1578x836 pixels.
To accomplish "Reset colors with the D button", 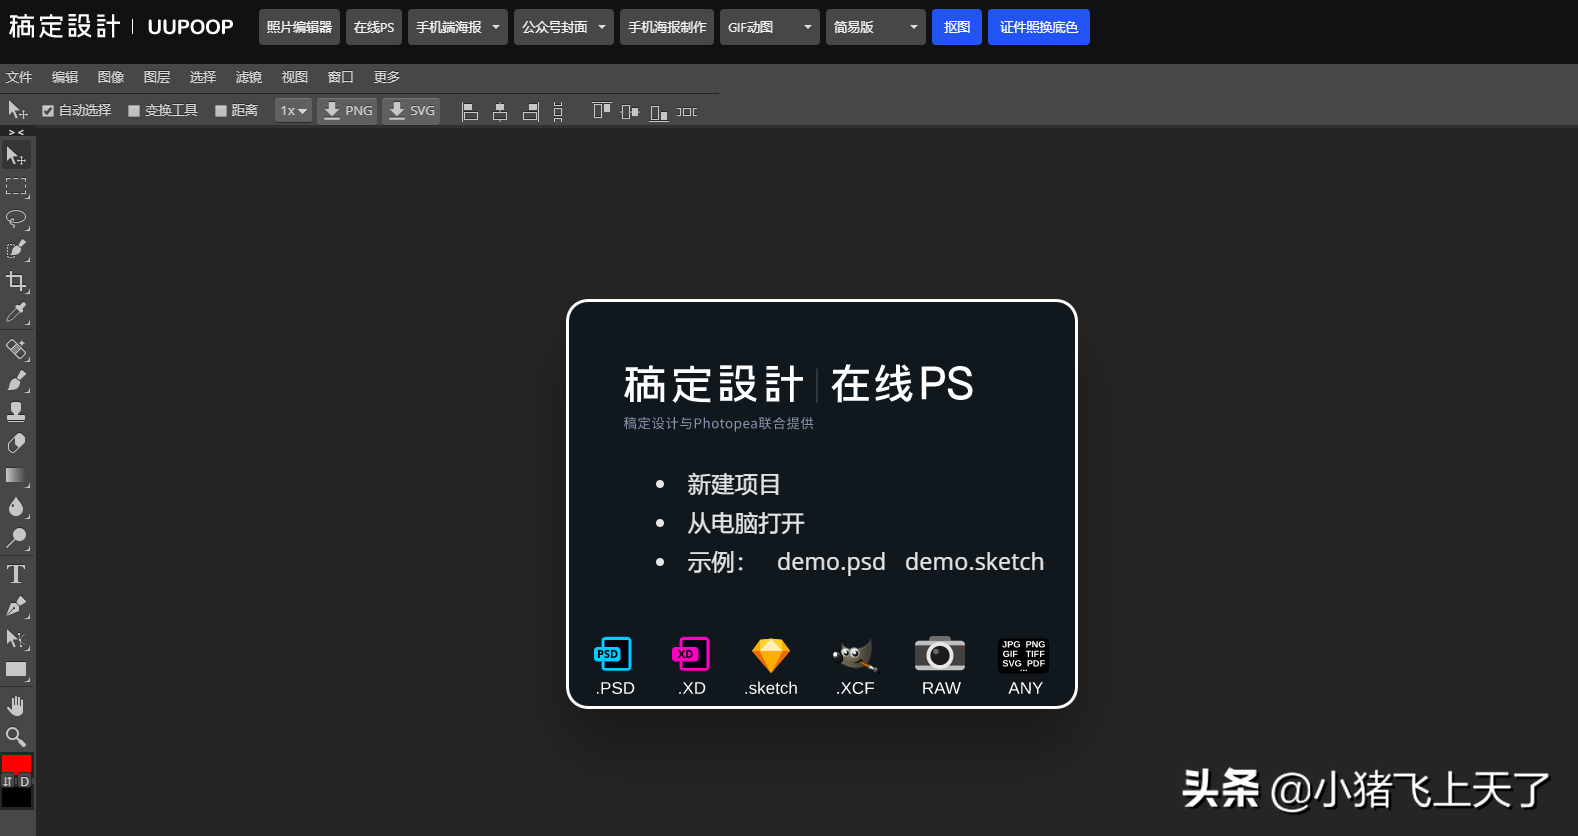I will (x=25, y=782).
